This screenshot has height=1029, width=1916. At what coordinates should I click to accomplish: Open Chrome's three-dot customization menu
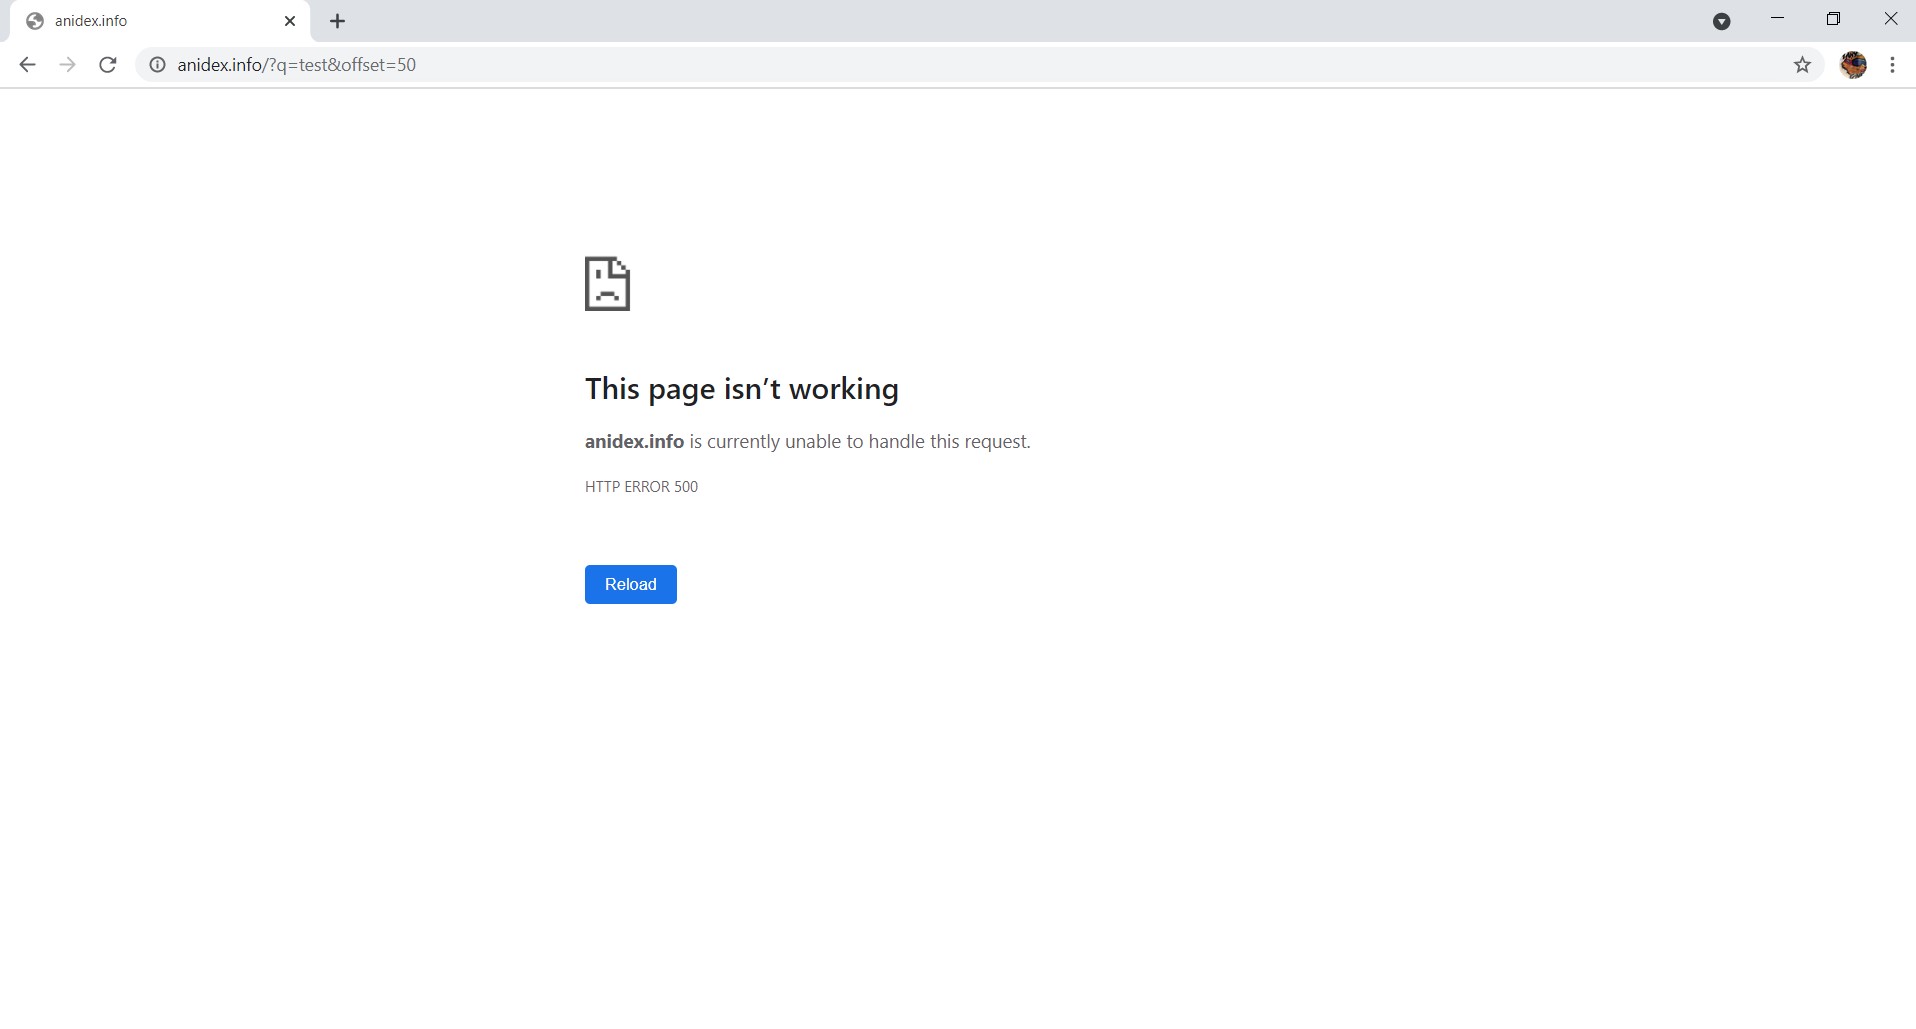pyautogui.click(x=1892, y=65)
